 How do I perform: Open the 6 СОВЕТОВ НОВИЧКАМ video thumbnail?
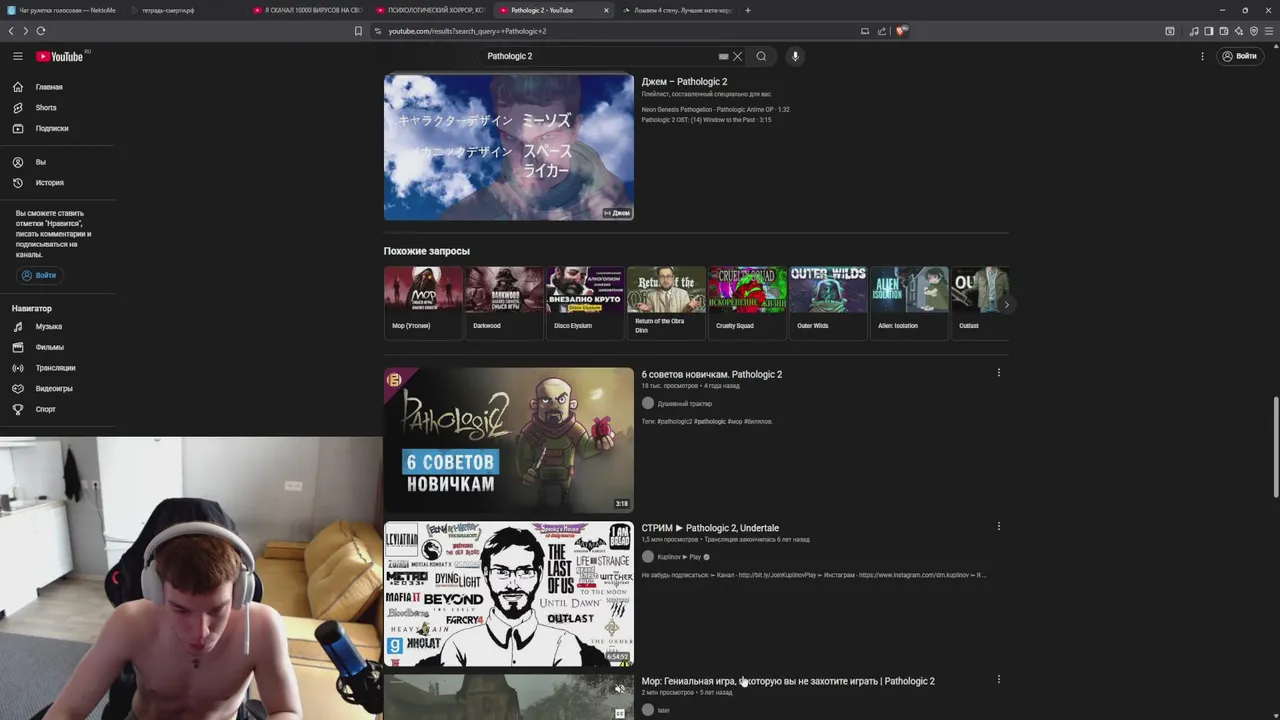point(509,440)
